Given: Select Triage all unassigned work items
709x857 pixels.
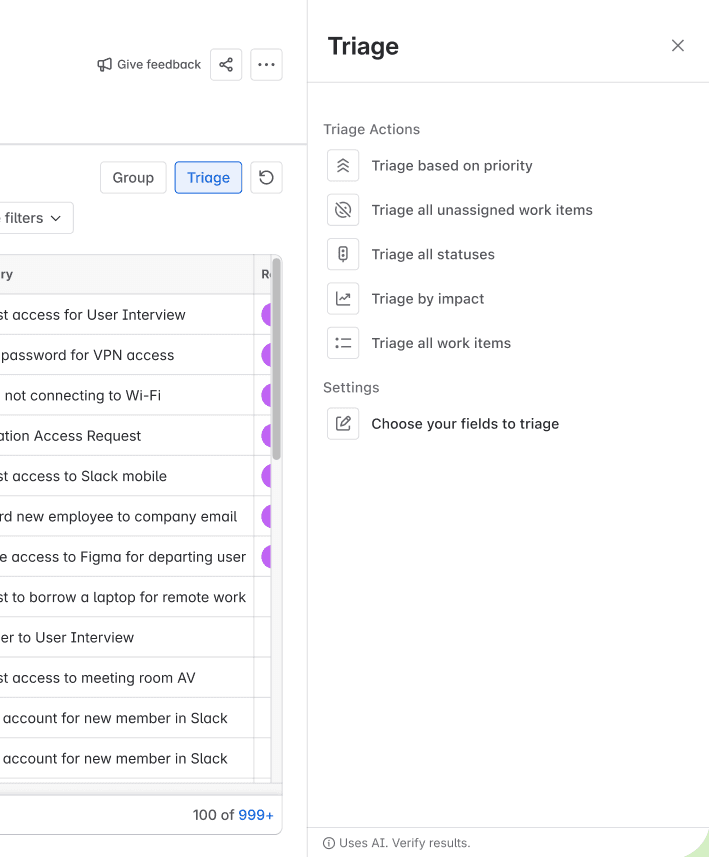Looking at the screenshot, I should tap(482, 210).
